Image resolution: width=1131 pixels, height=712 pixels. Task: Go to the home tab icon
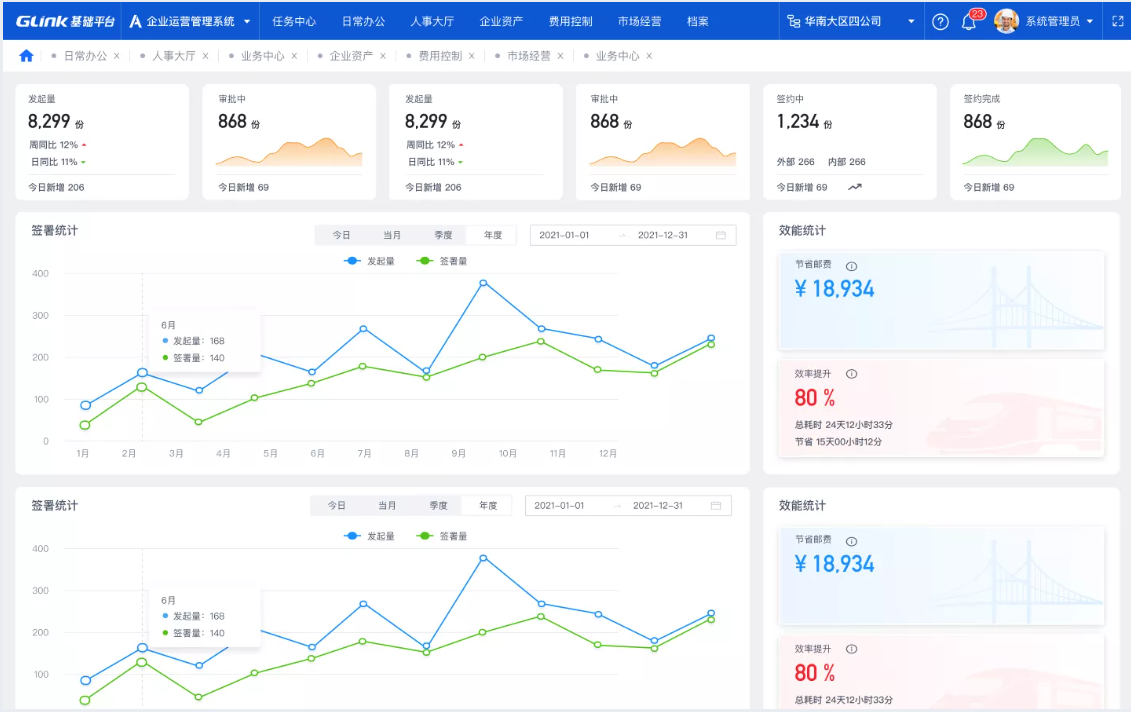click(26, 56)
